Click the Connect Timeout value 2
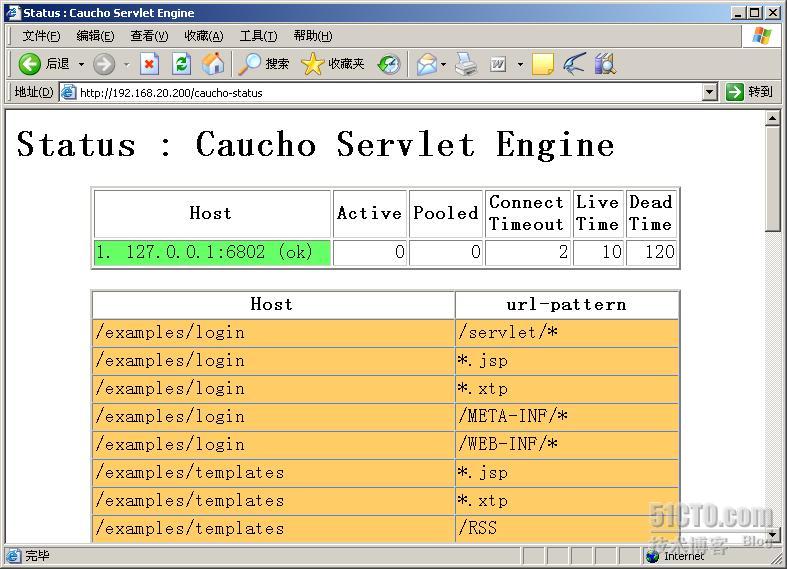Viewport: 787px width, 569px height. [x=527, y=252]
